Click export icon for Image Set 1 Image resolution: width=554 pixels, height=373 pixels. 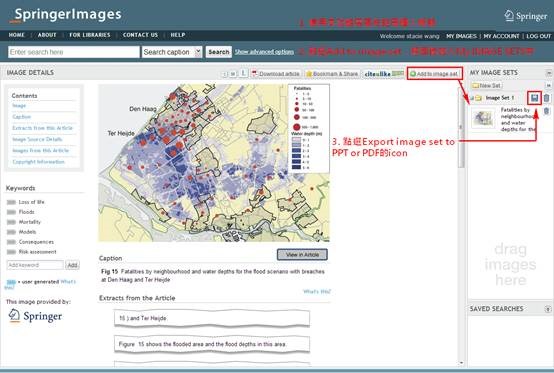pos(535,98)
